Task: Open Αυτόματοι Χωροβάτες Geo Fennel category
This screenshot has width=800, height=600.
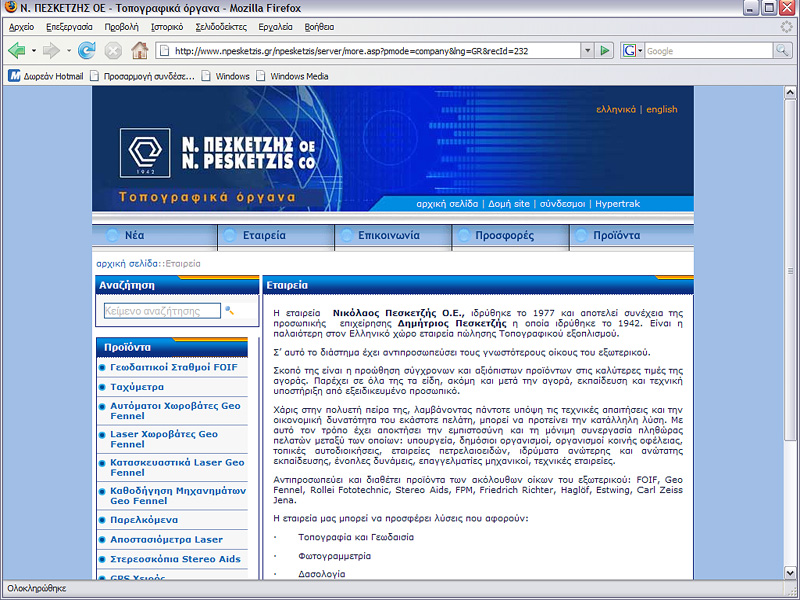Action: coord(176,411)
